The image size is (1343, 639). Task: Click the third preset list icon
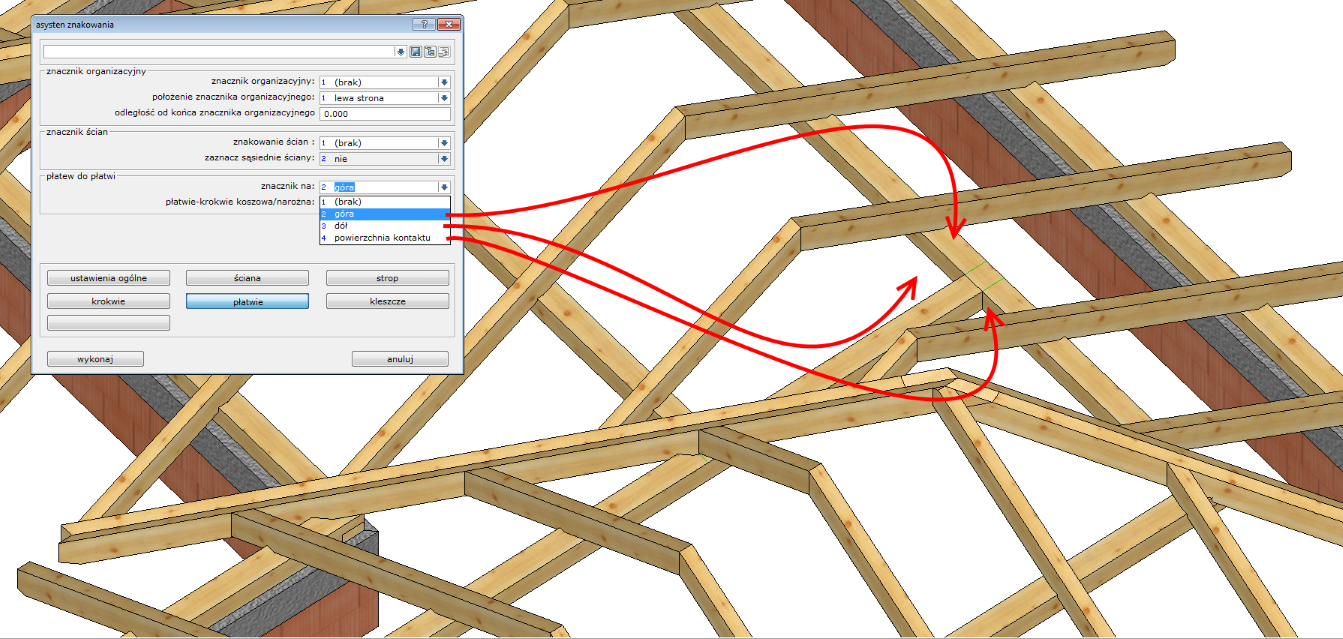(443, 52)
